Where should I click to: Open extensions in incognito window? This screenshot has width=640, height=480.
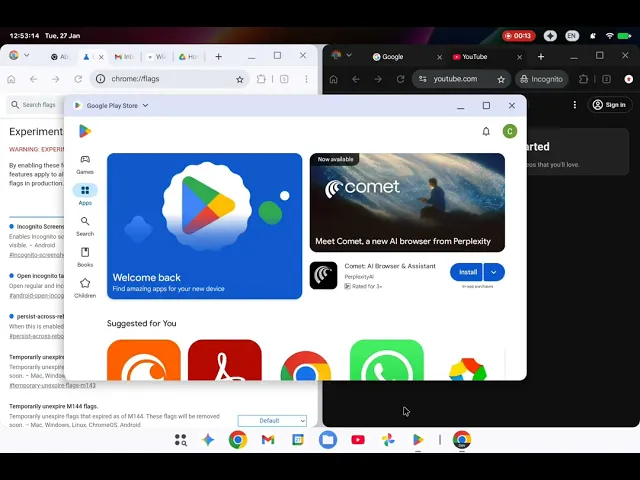click(x=583, y=79)
